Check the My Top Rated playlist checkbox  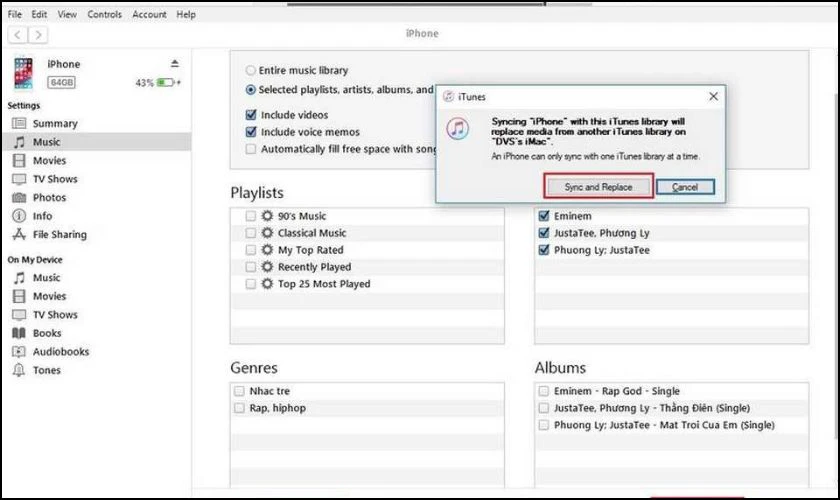coord(250,250)
